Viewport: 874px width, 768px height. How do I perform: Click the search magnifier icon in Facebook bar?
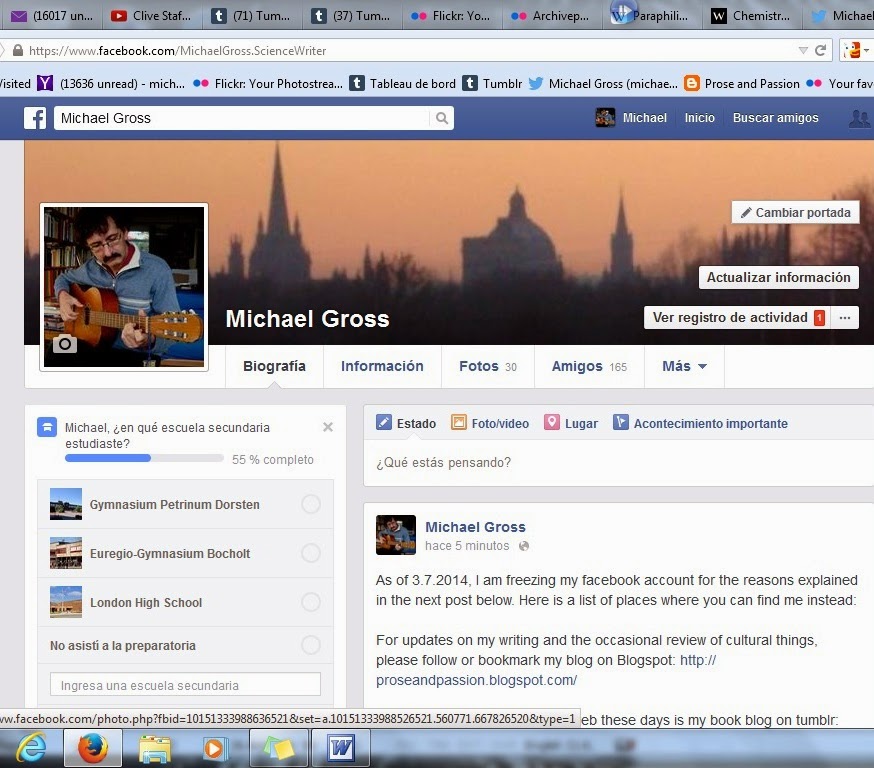[x=441, y=118]
